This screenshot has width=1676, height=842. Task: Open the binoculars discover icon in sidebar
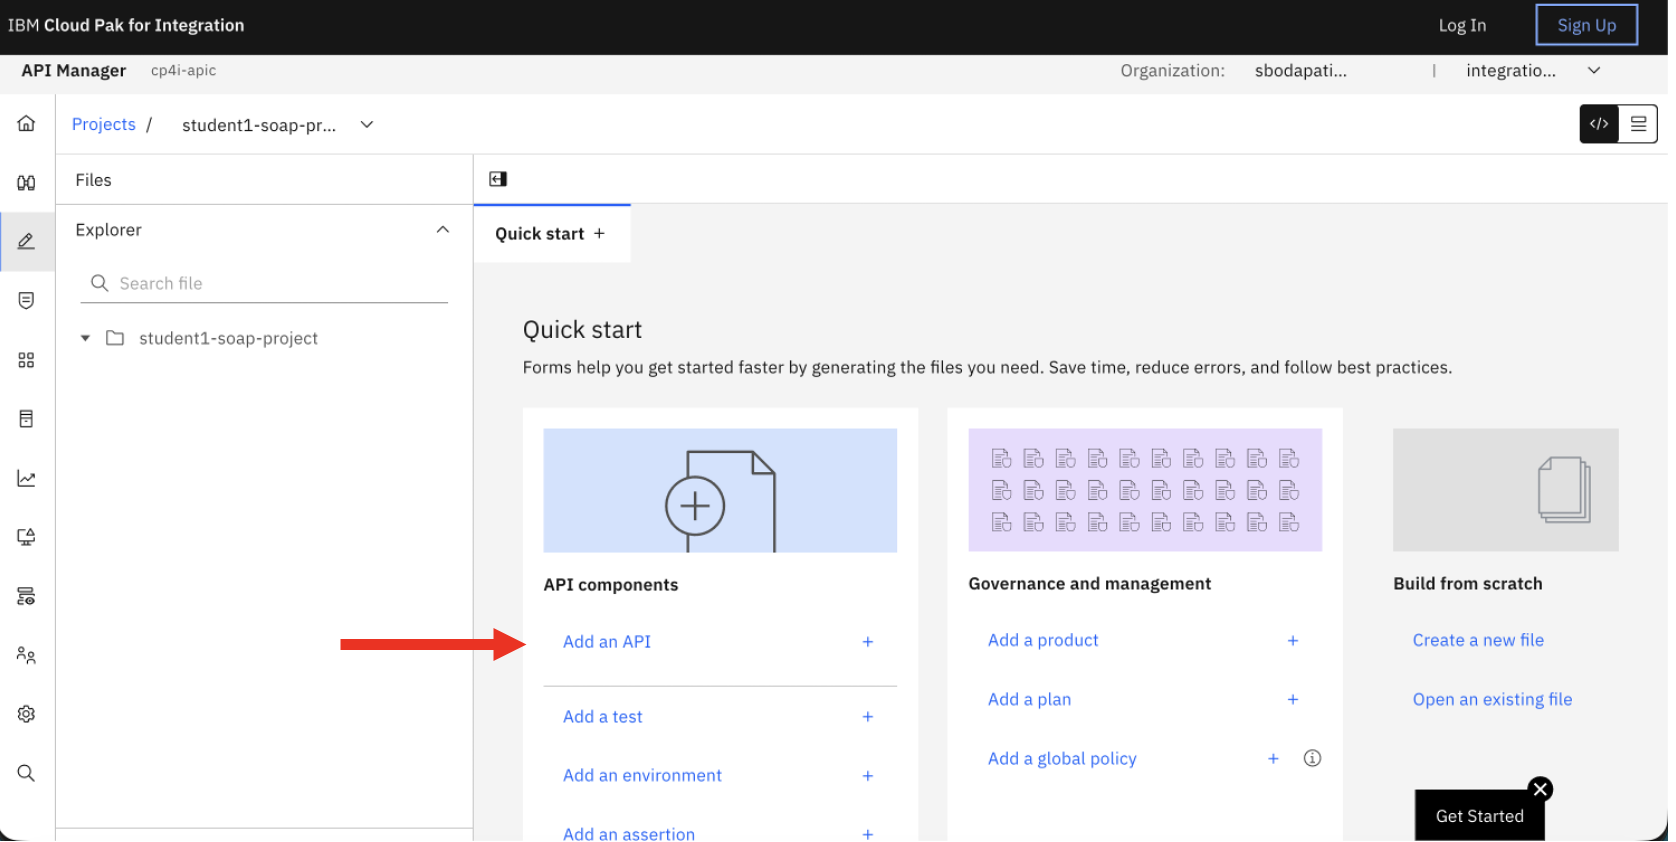point(26,183)
